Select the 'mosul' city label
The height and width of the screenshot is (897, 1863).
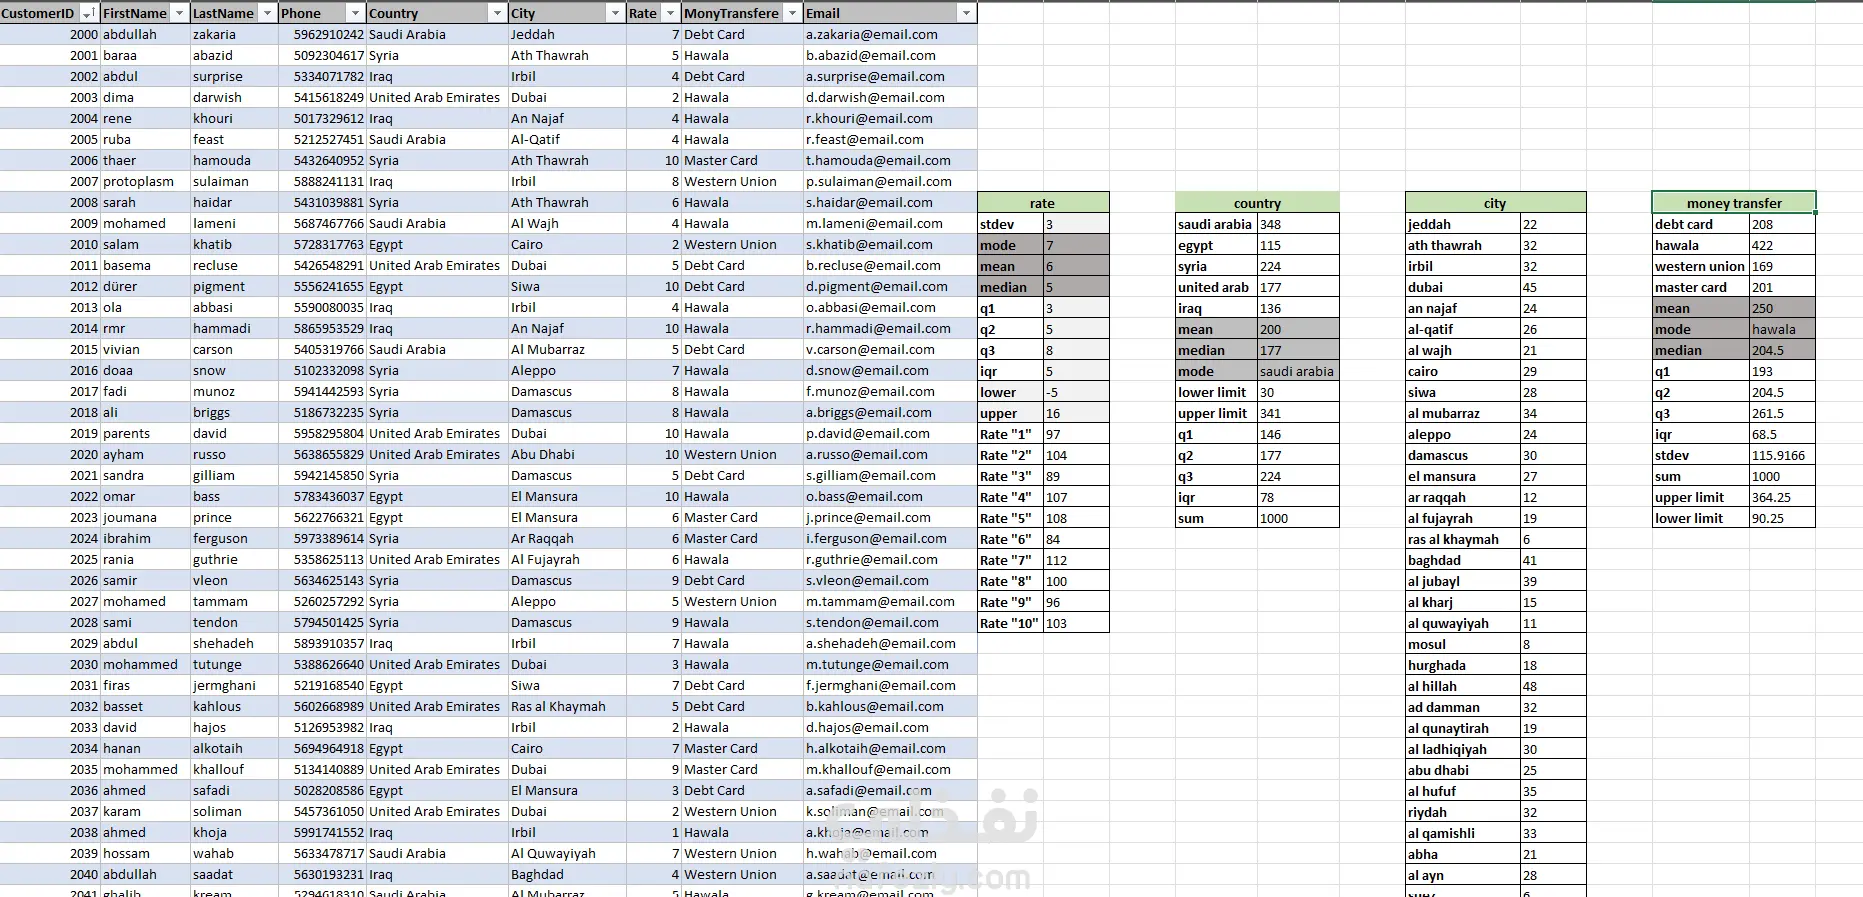pyautogui.click(x=1463, y=644)
